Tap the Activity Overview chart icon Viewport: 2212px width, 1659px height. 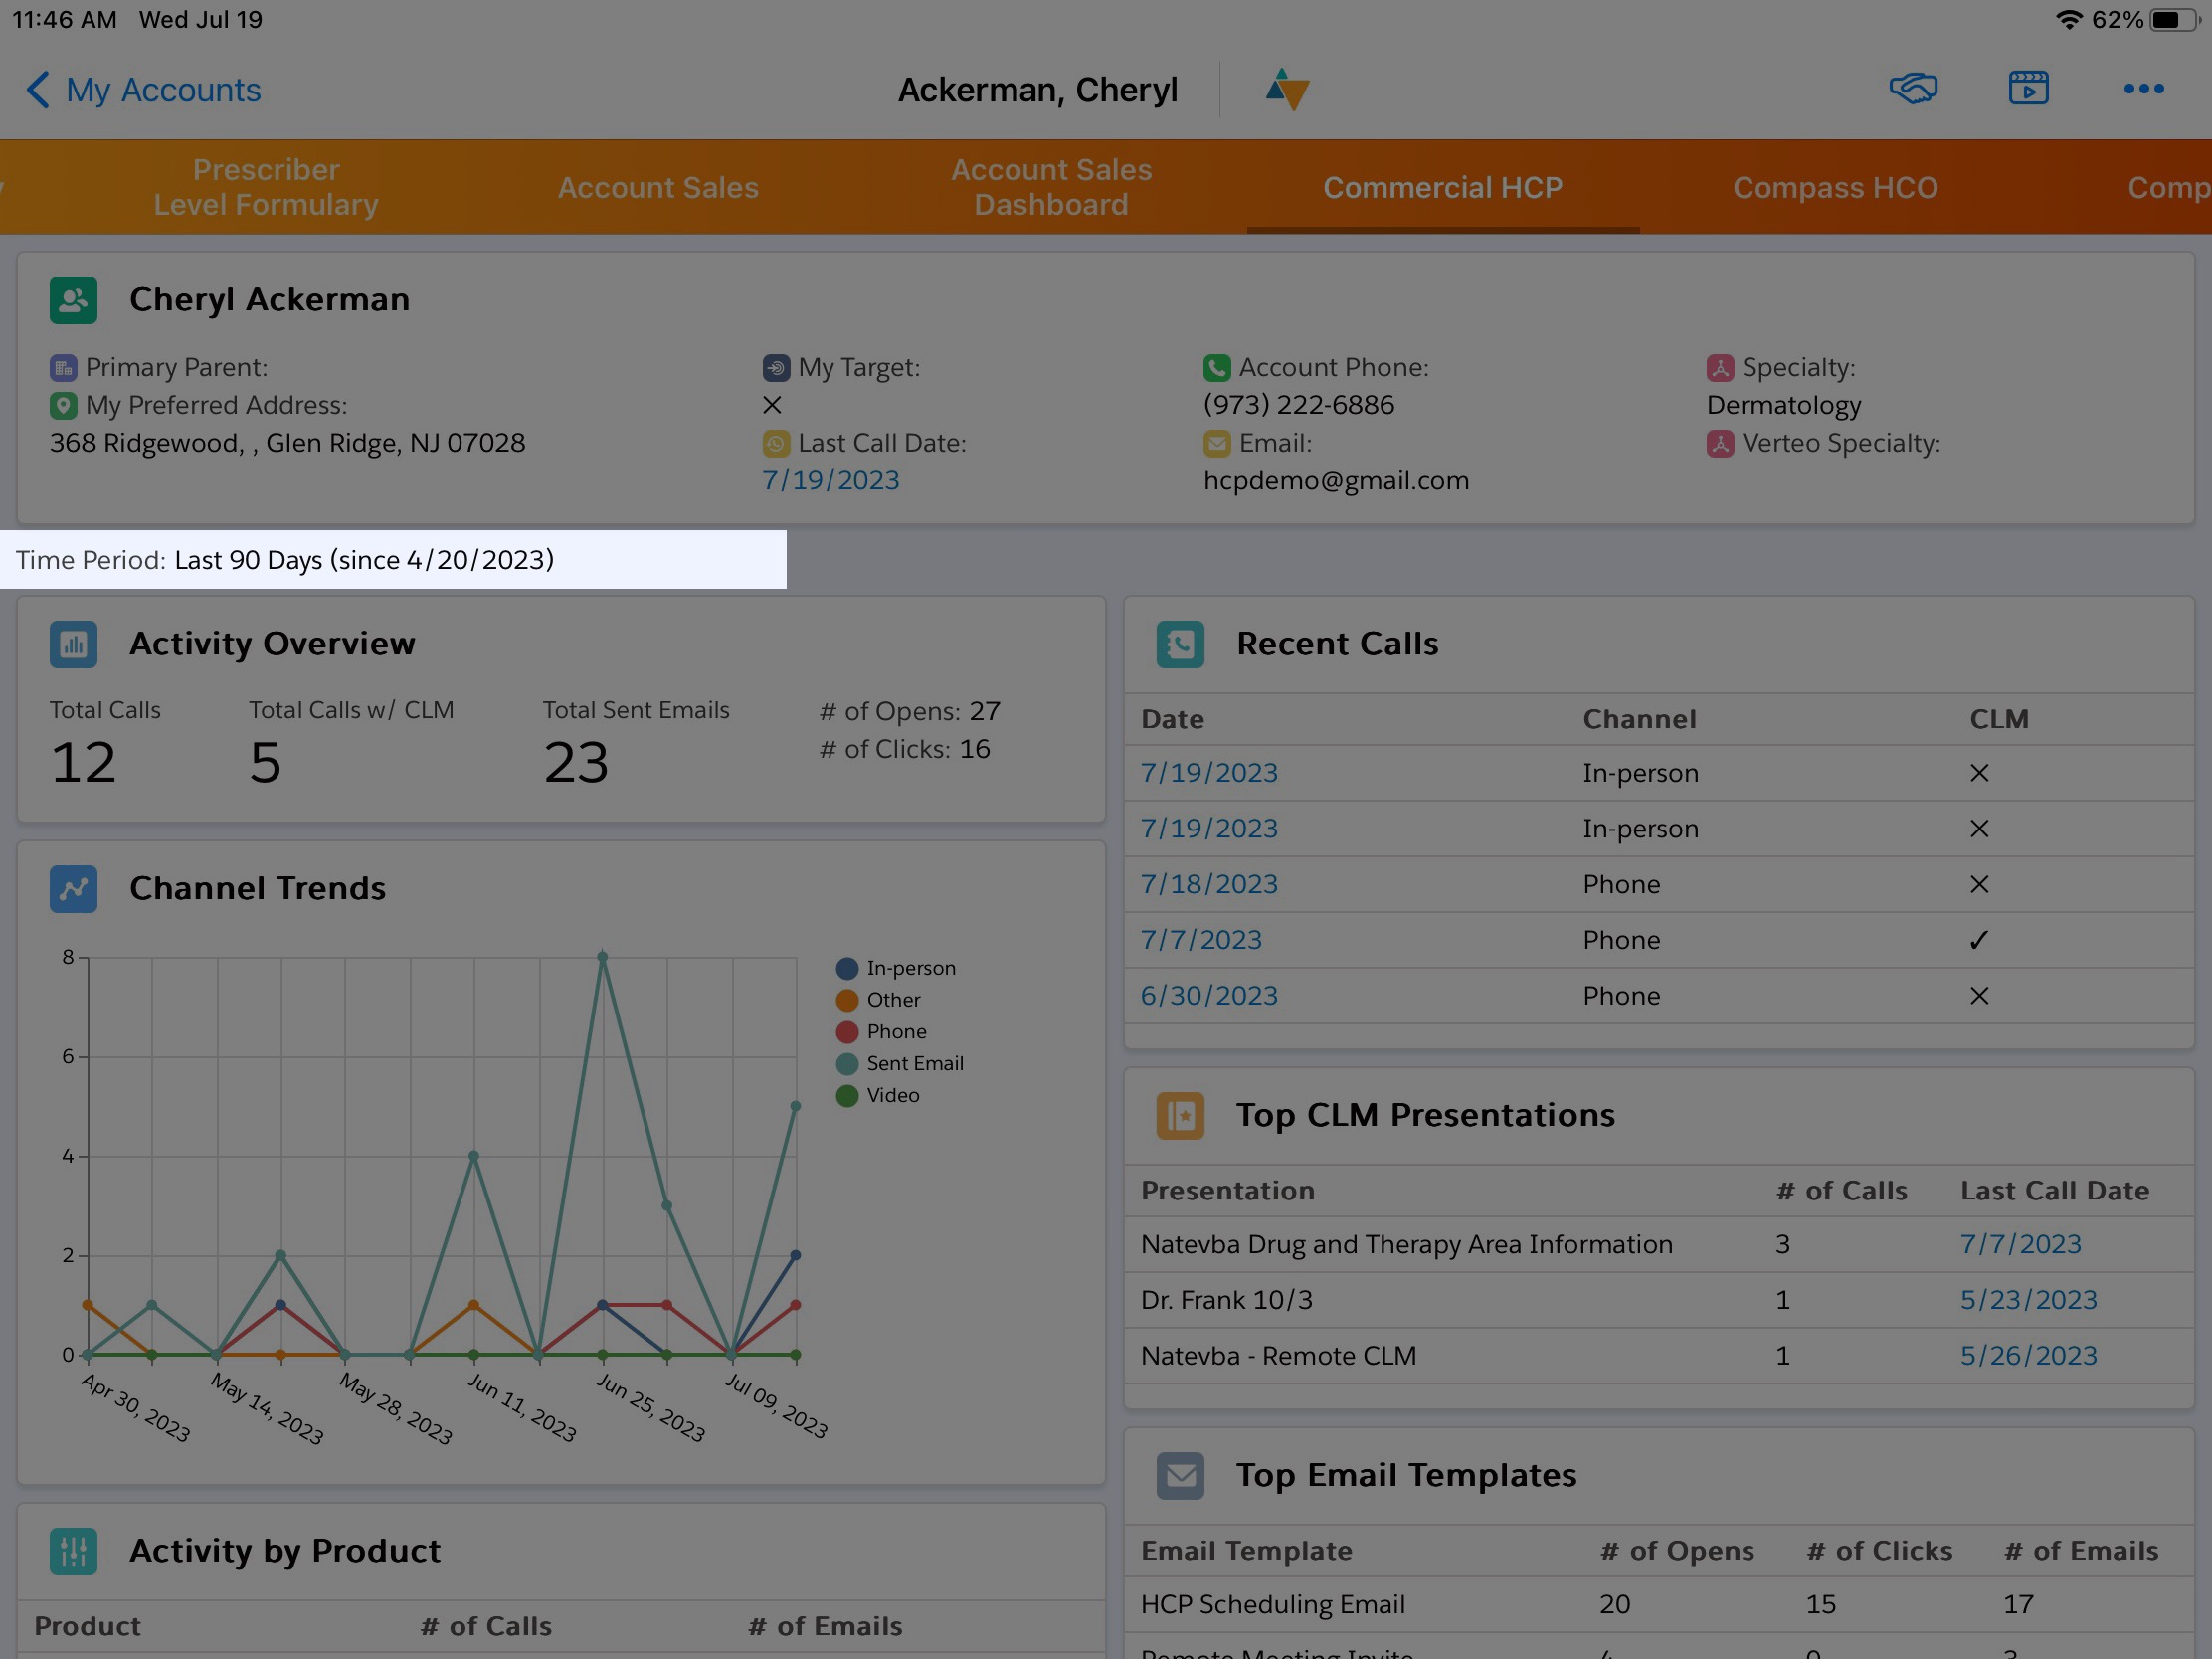pyautogui.click(x=73, y=644)
